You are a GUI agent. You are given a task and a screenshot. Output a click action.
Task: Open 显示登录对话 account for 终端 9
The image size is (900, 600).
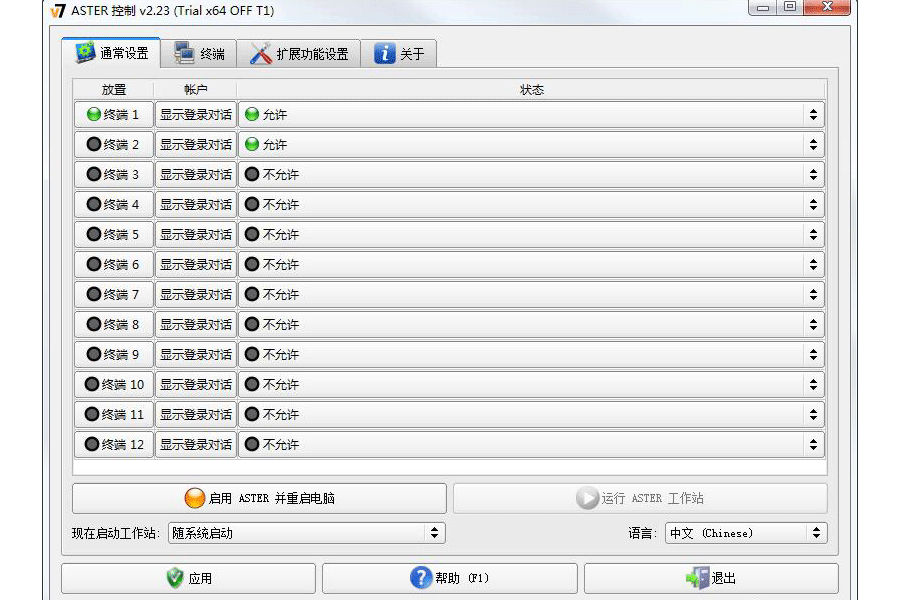click(x=196, y=354)
